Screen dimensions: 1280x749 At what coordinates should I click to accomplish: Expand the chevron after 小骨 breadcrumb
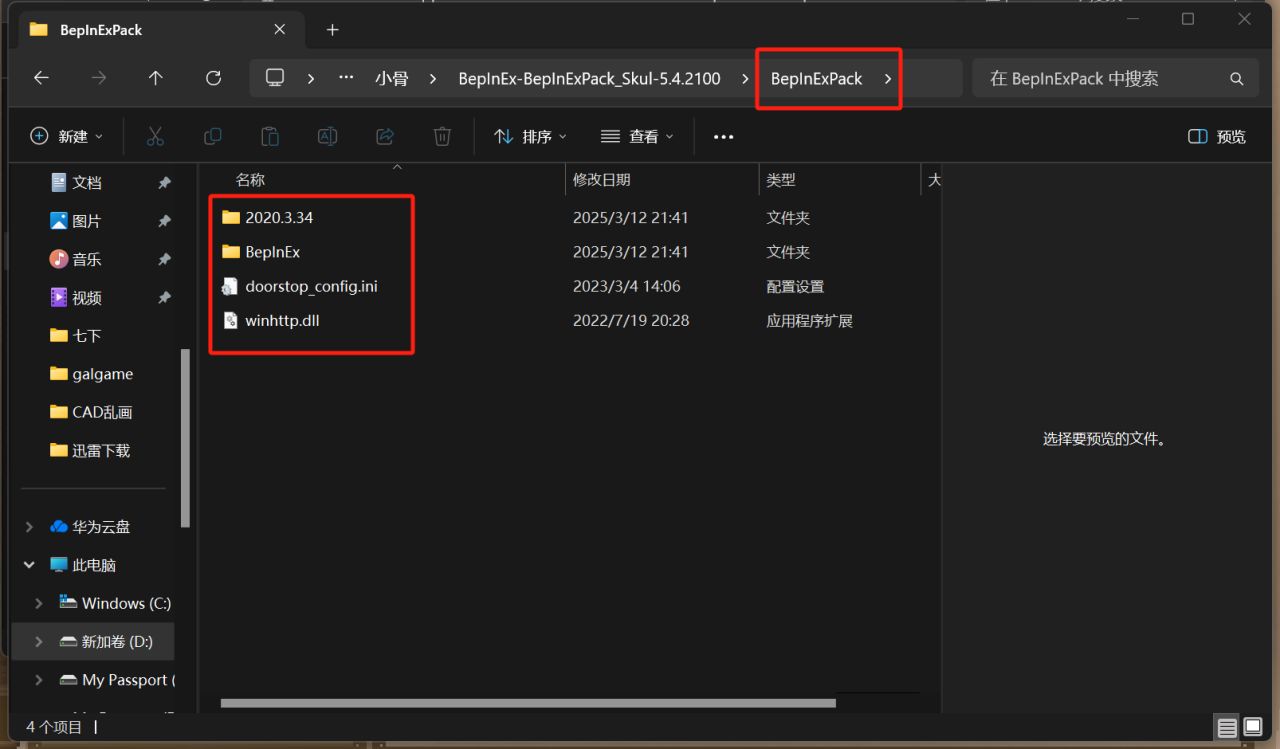pos(433,79)
